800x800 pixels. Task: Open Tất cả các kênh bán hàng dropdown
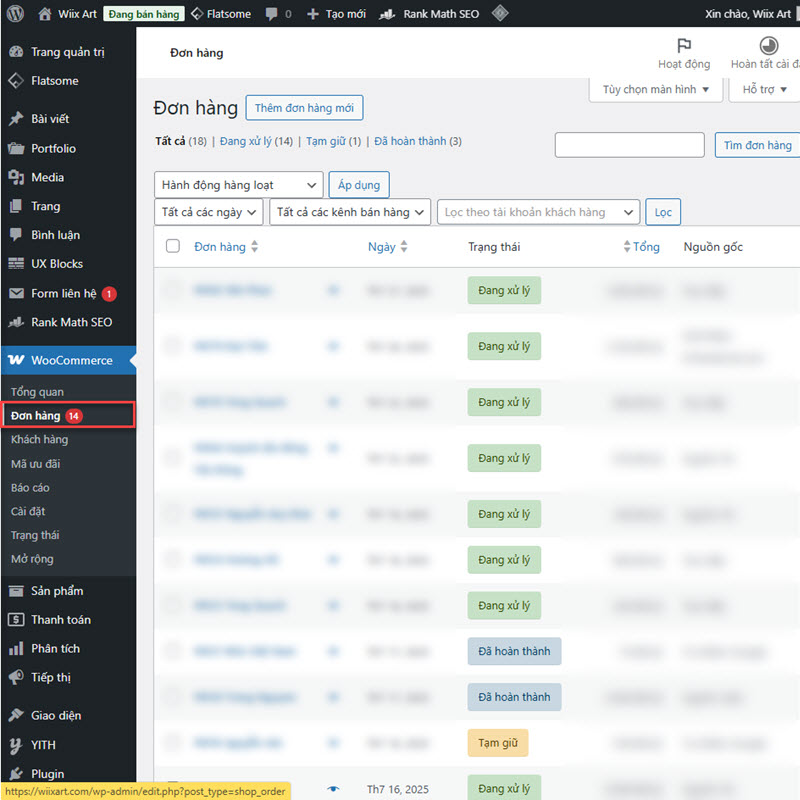tap(350, 212)
